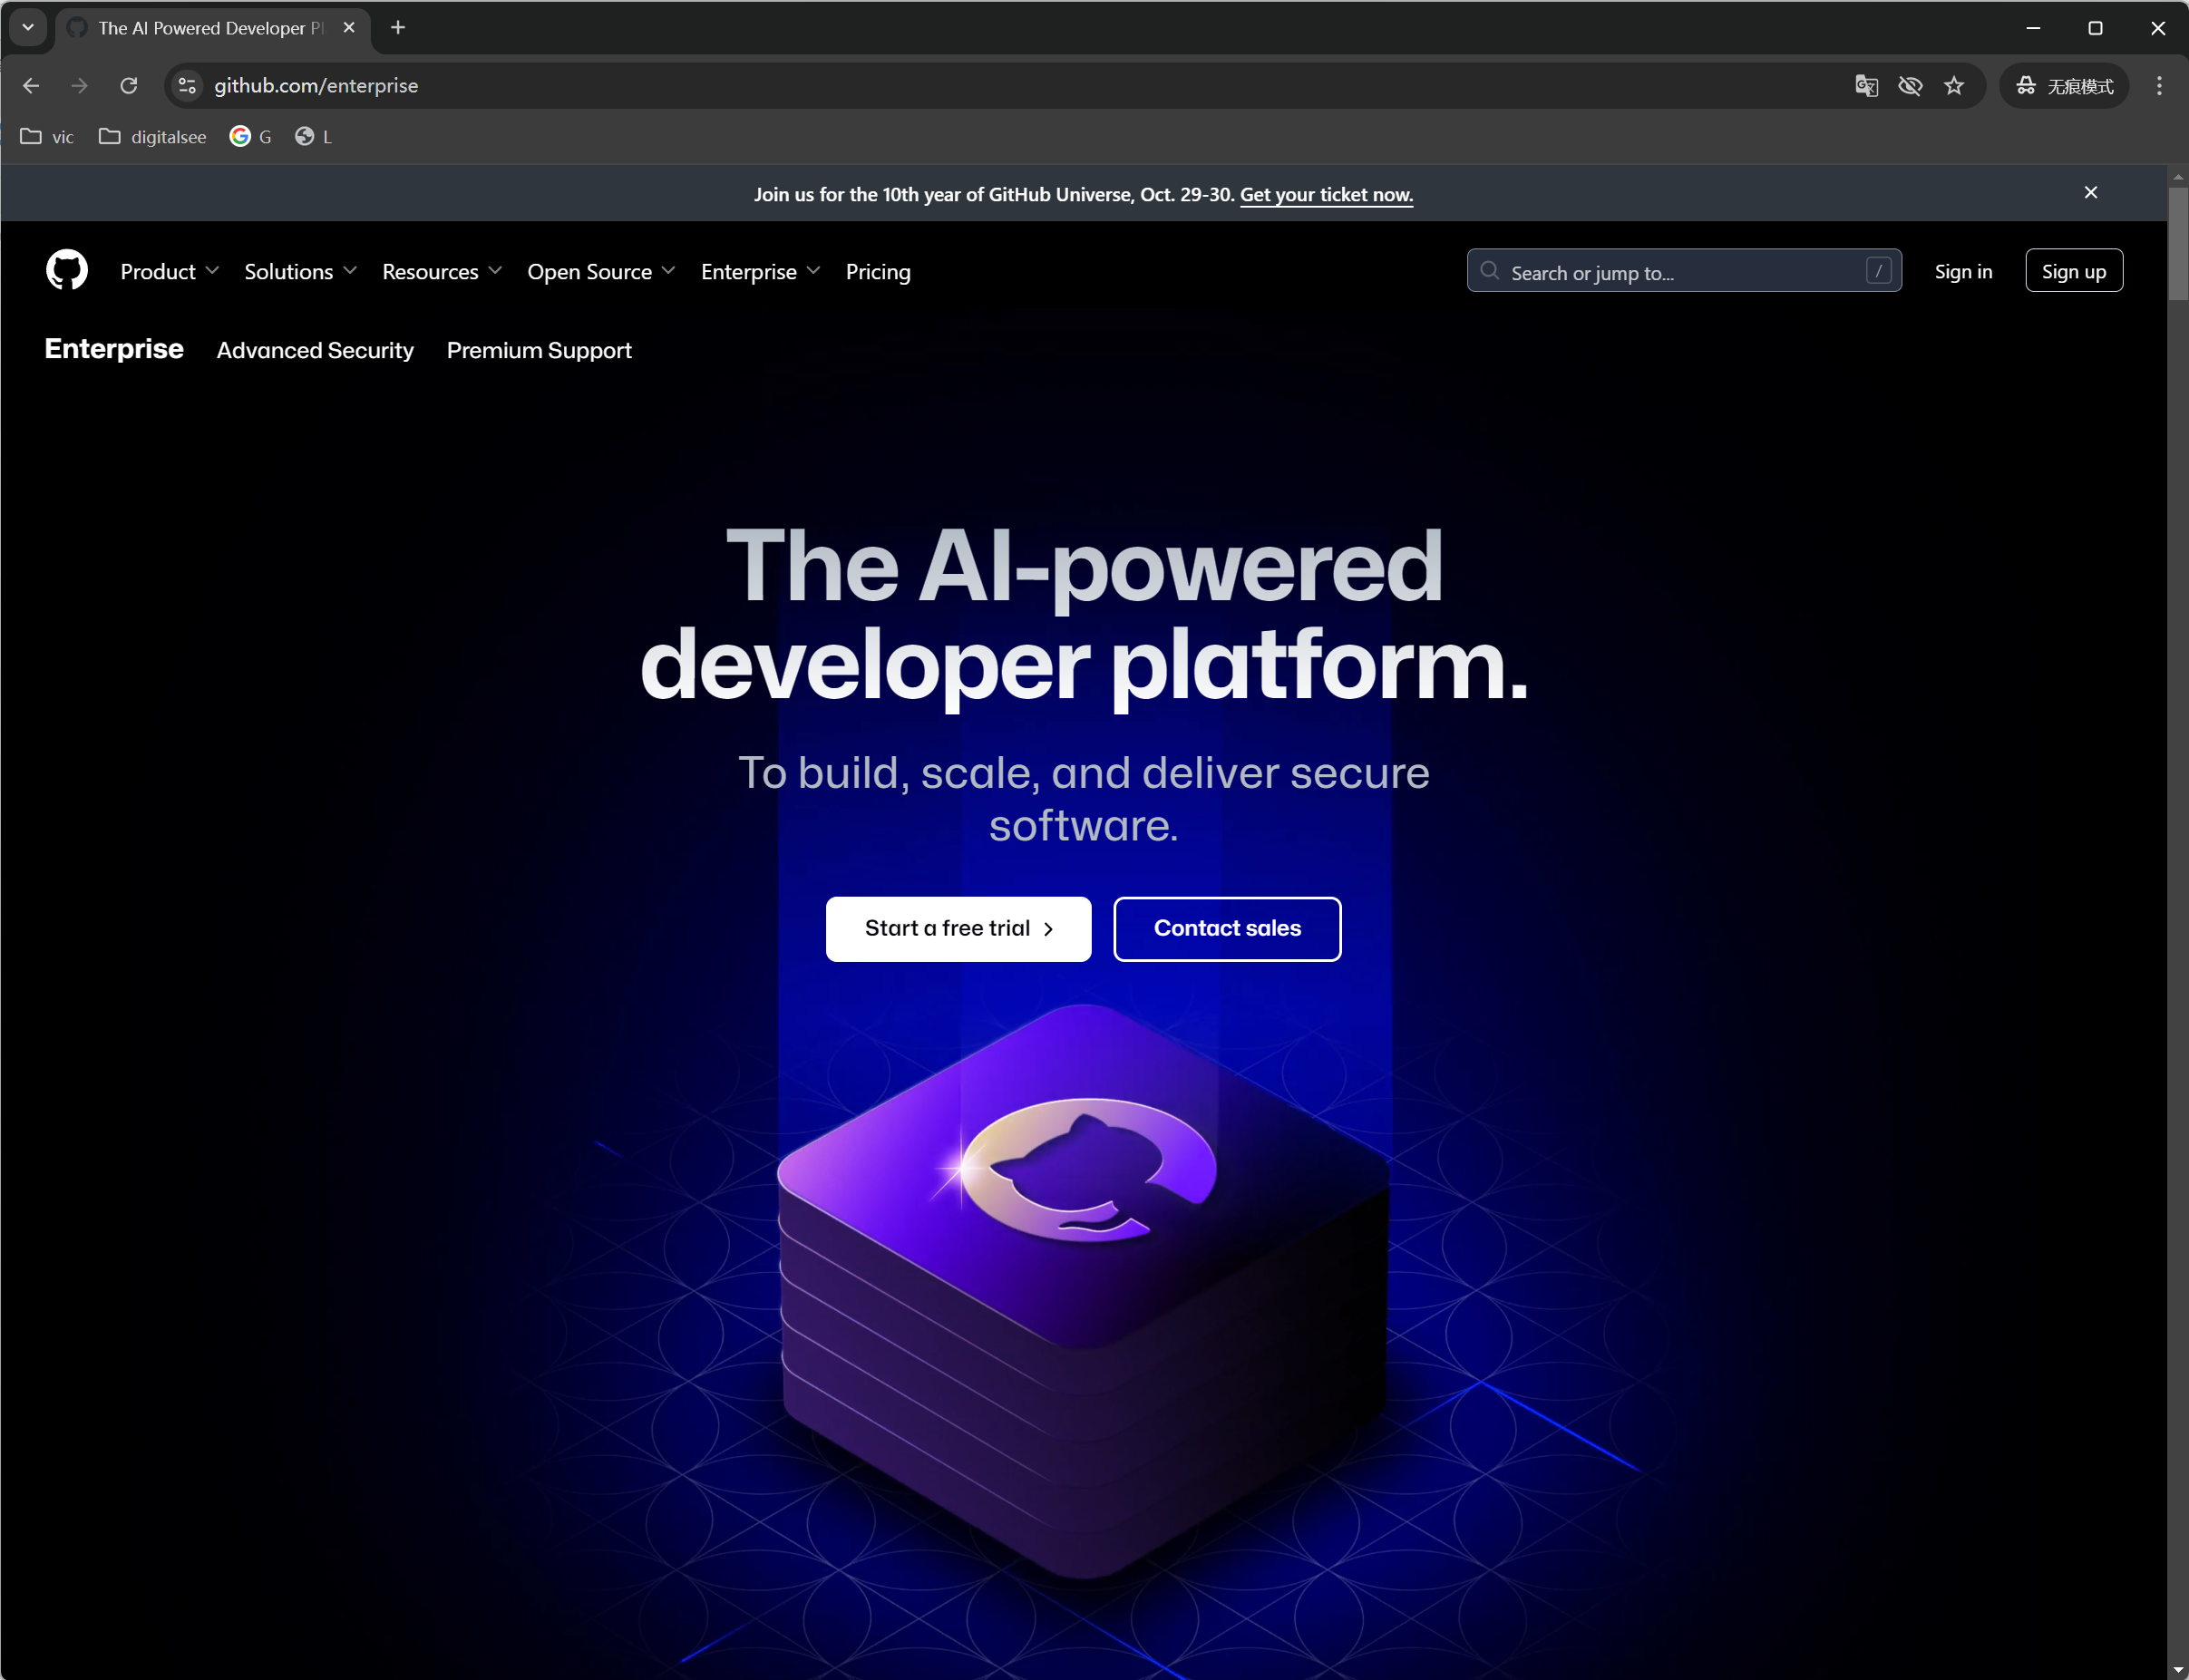2189x1680 pixels.
Task: Open the vic bookmarks folder
Action: pos(47,137)
